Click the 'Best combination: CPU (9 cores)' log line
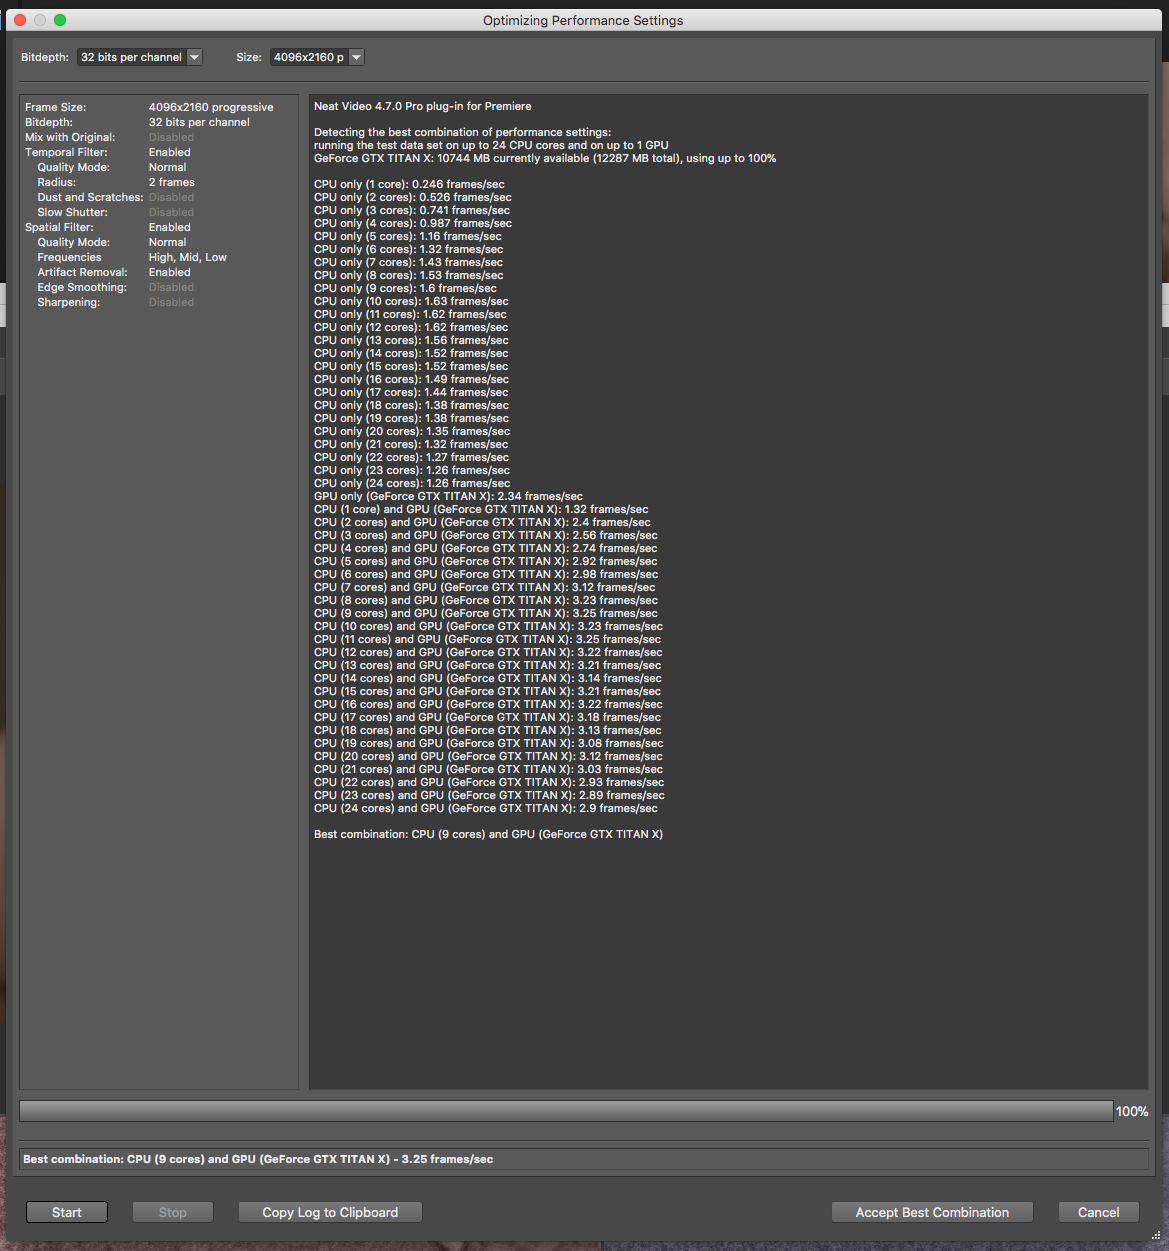 pyautogui.click(x=488, y=834)
